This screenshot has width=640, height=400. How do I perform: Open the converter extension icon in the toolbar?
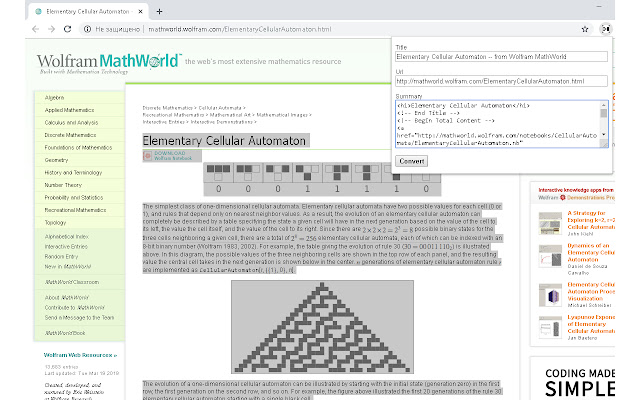pos(606,29)
